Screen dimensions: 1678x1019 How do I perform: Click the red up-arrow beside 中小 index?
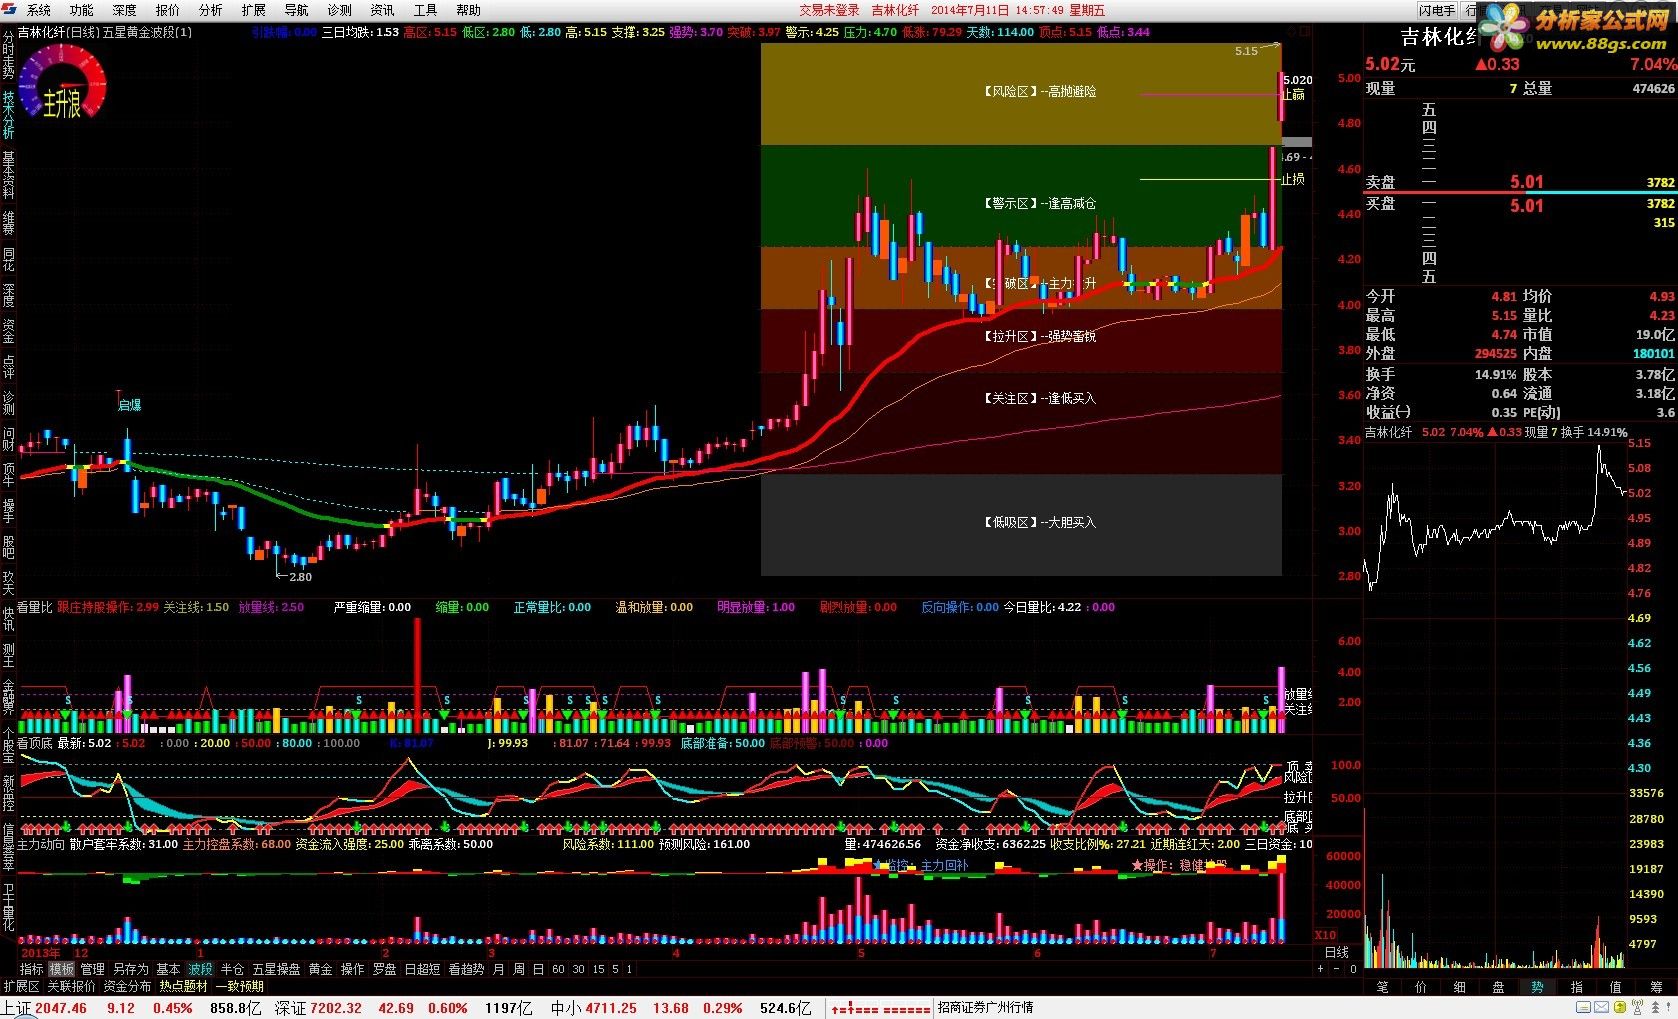[835, 1008]
